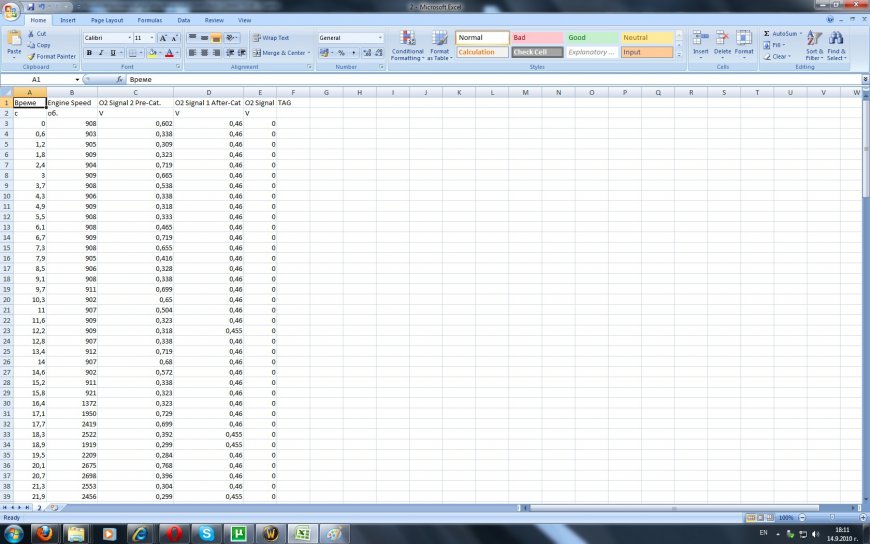Toggle Wrap Text
This screenshot has width=870, height=544.
click(270, 38)
